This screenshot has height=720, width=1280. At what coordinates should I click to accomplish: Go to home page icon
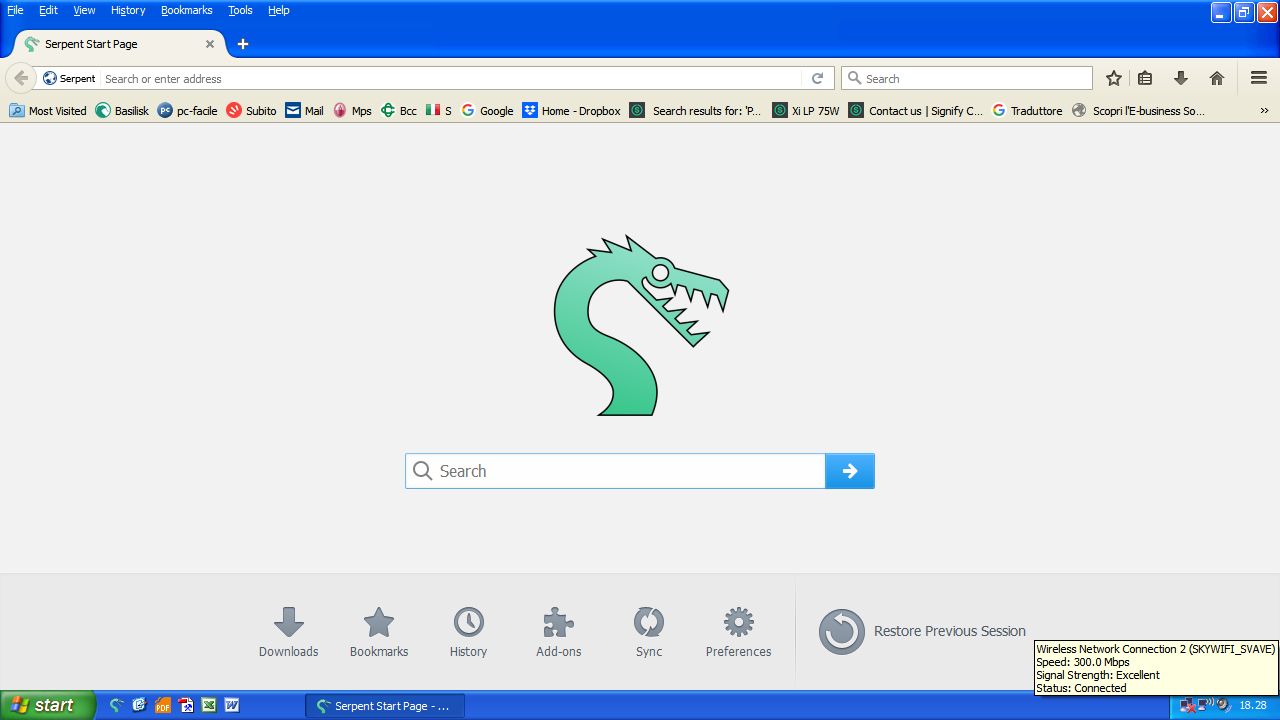tap(1217, 78)
